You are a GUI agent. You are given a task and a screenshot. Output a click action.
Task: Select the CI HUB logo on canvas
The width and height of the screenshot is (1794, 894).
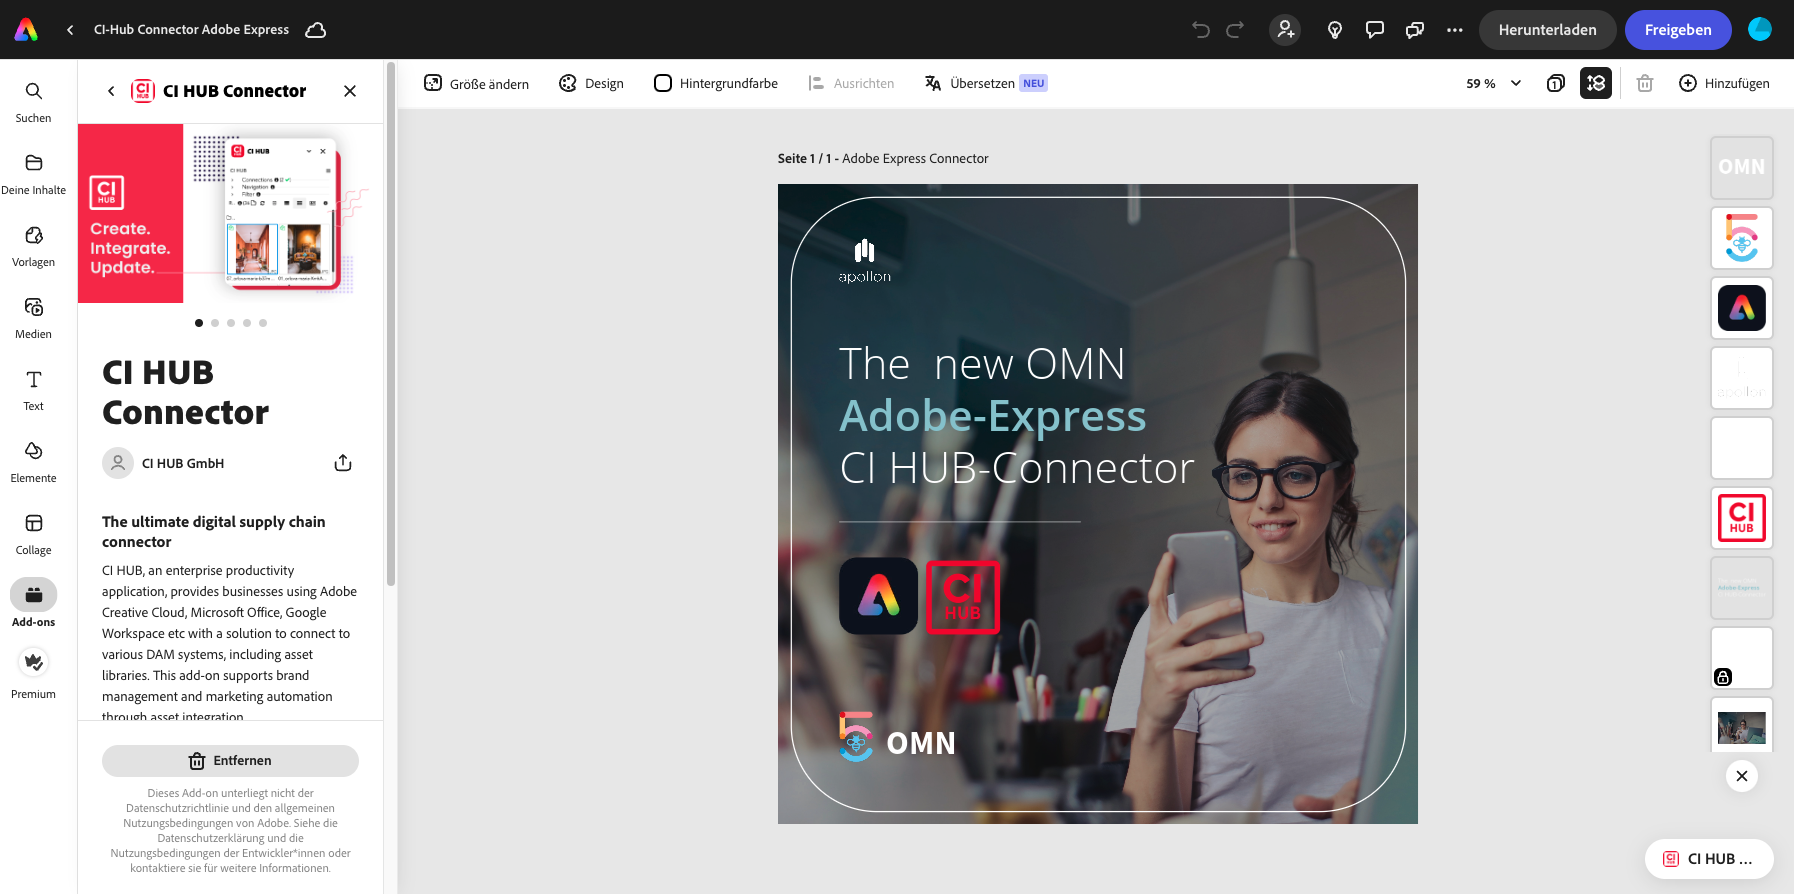pos(963,597)
